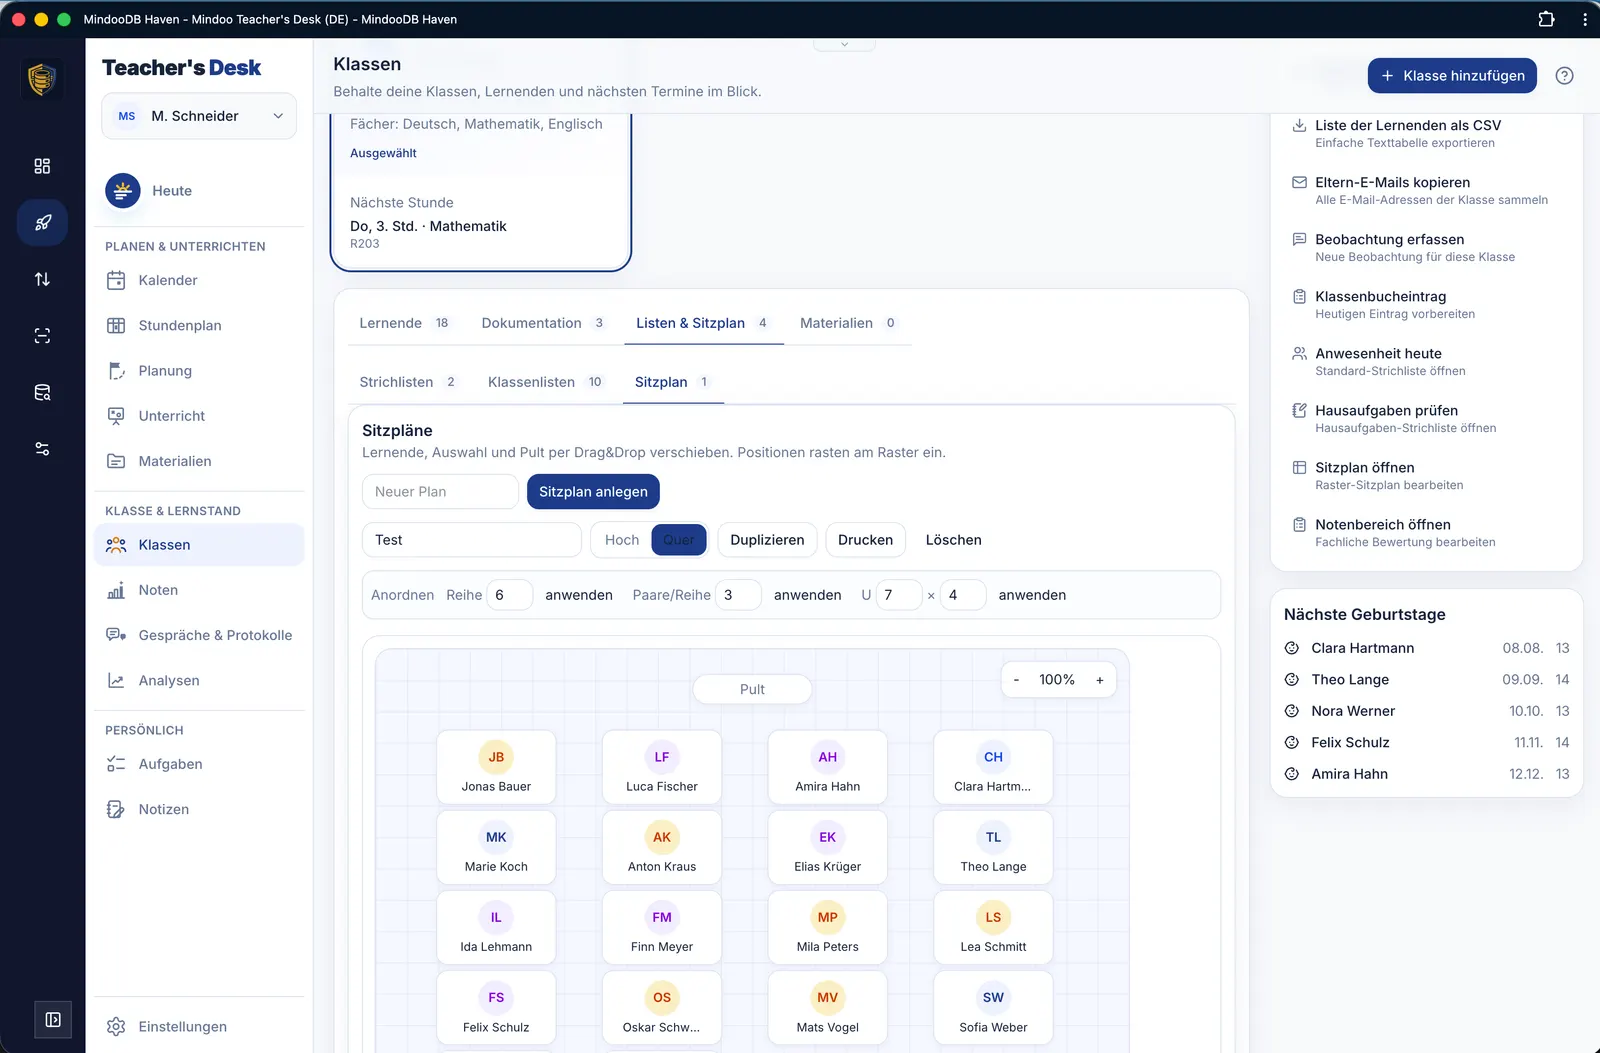Toggle the sidebar collapse icon at bottom
This screenshot has height=1053, width=1600.
pos(53,1019)
